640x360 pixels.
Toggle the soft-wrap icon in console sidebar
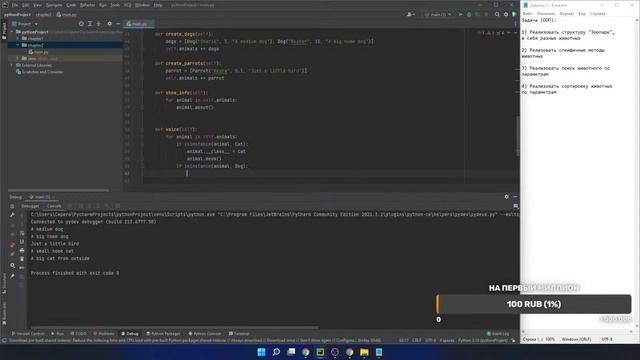(22, 233)
